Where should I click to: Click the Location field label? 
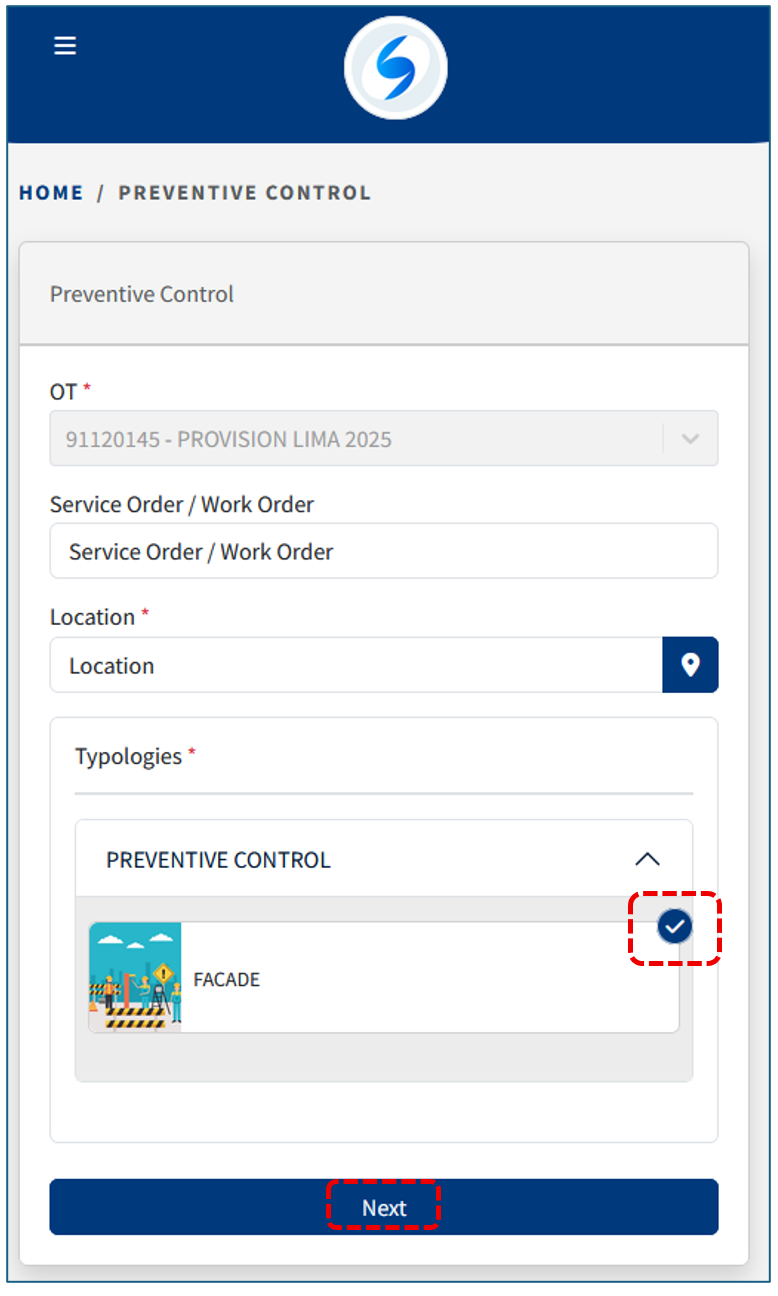[x=92, y=617]
